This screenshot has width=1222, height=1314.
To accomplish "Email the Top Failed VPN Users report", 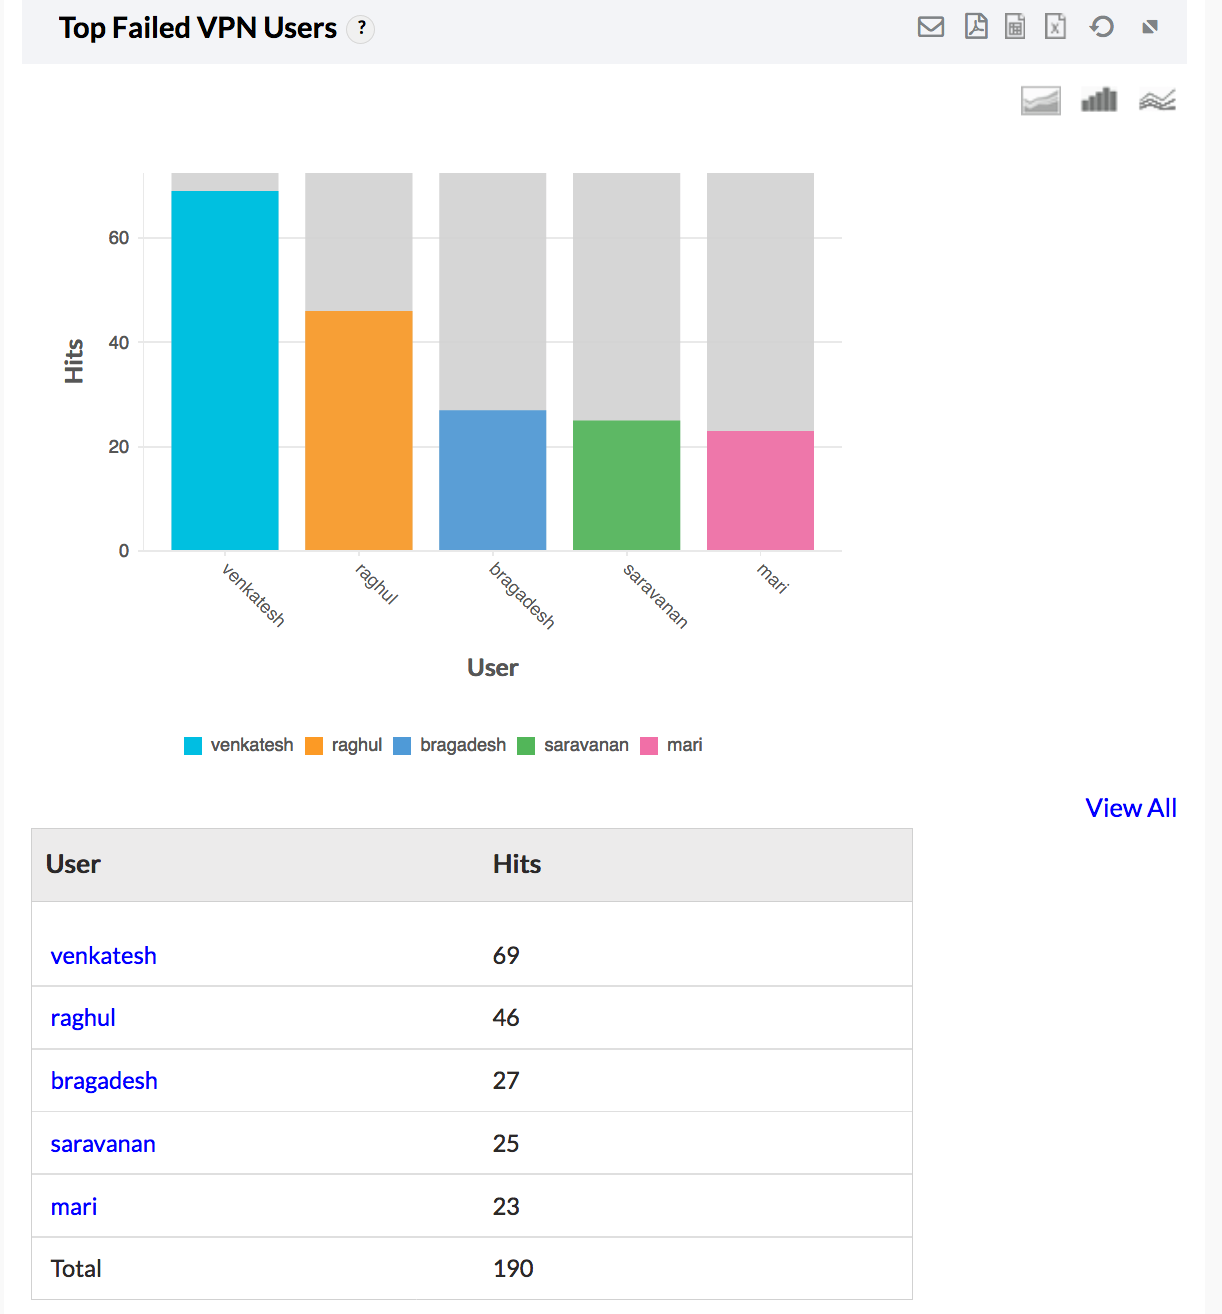I will 930,27.
